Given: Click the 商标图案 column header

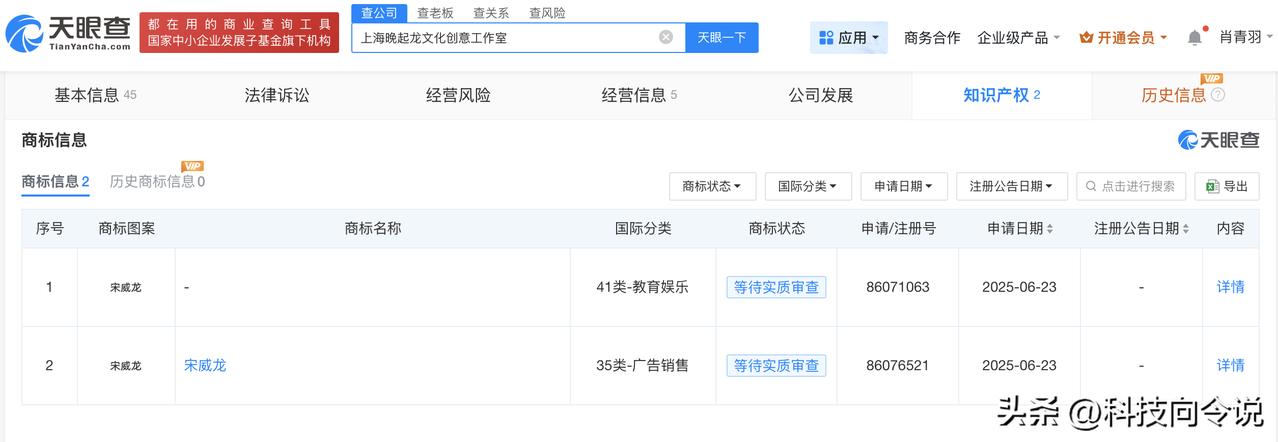Looking at the screenshot, I should pyautogui.click(x=126, y=229).
